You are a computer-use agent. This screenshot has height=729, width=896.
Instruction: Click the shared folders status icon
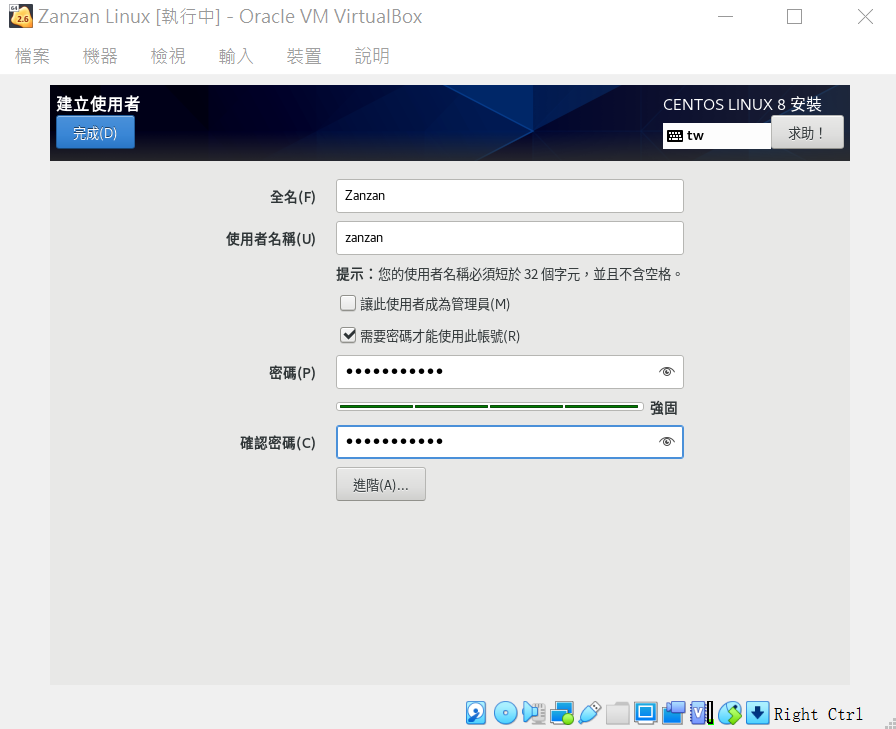618,713
